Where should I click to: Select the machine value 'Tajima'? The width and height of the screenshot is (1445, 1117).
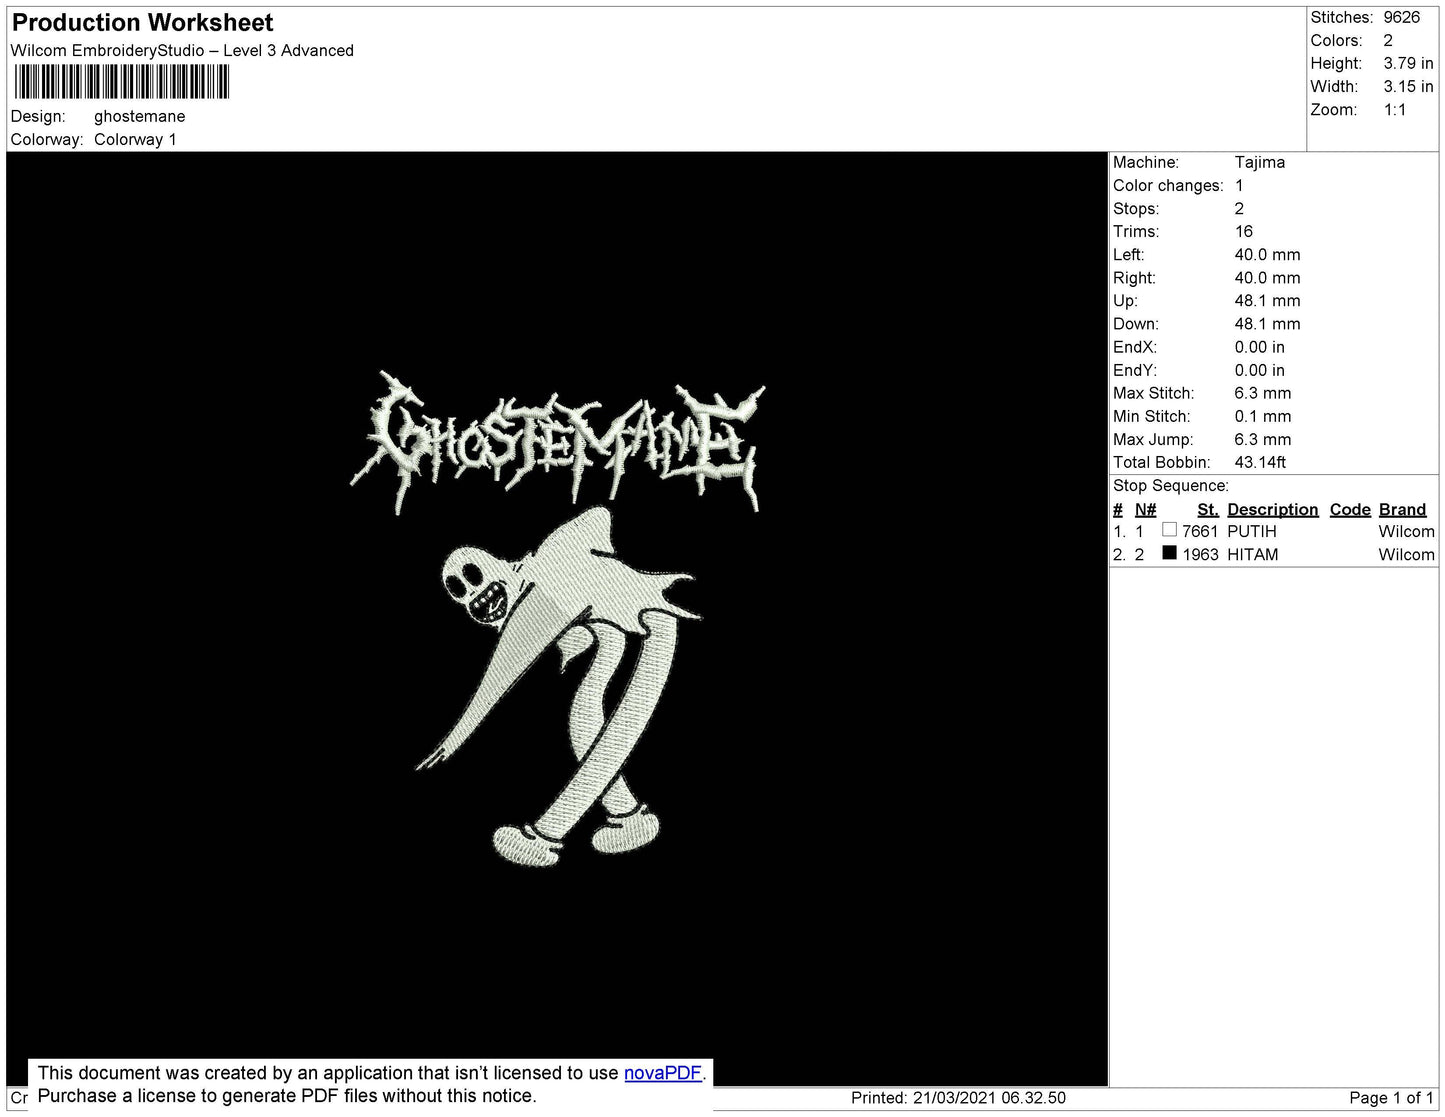(1260, 162)
